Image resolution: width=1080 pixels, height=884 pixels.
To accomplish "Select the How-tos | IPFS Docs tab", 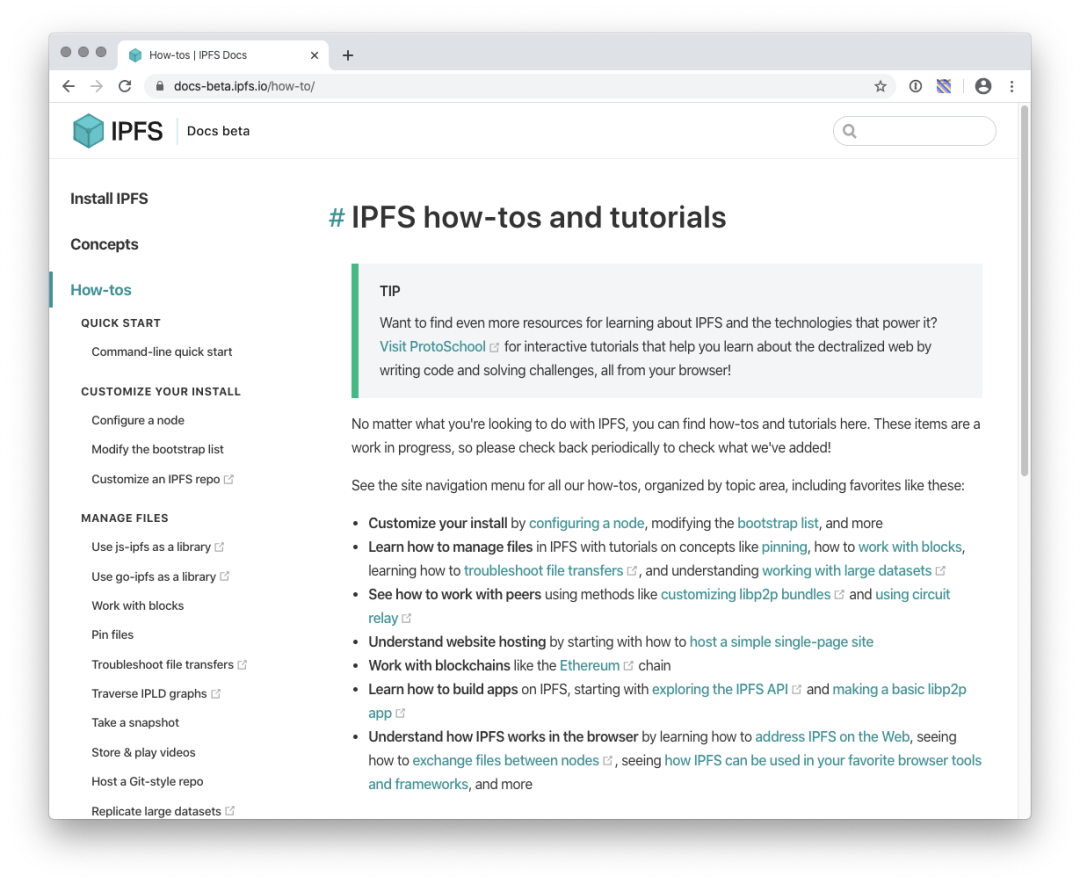I will point(223,55).
